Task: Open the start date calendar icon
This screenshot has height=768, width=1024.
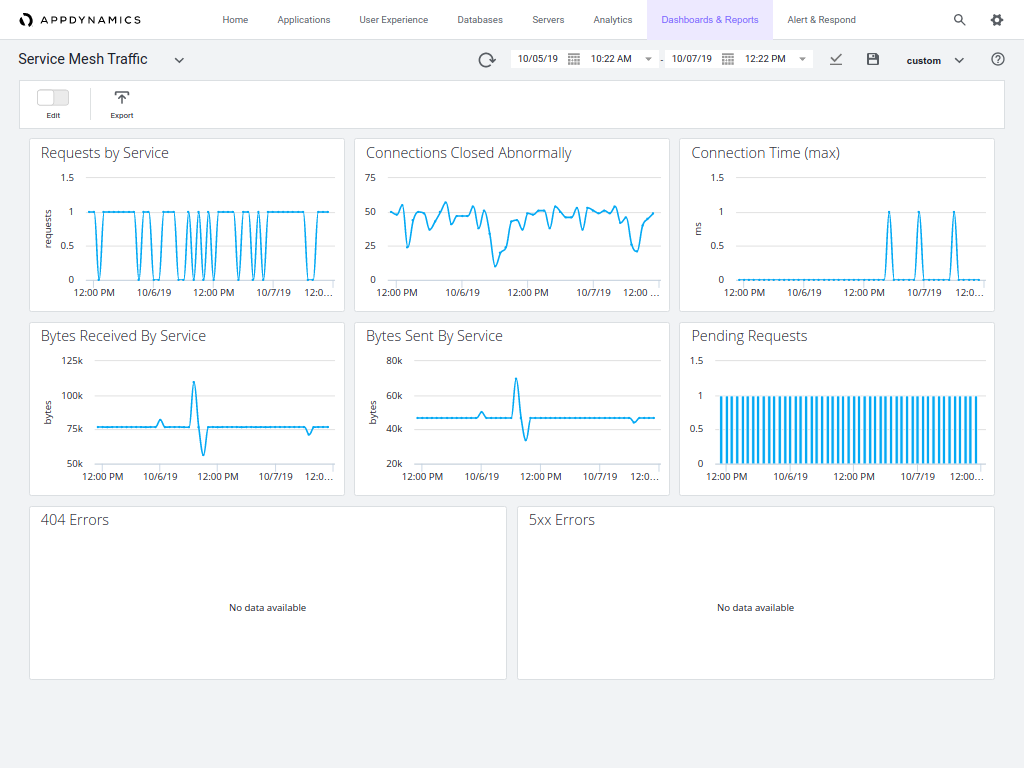Action: click(x=573, y=59)
